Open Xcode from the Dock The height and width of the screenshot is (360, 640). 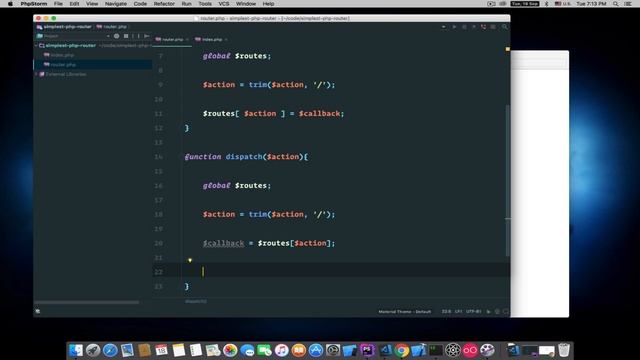click(419, 350)
